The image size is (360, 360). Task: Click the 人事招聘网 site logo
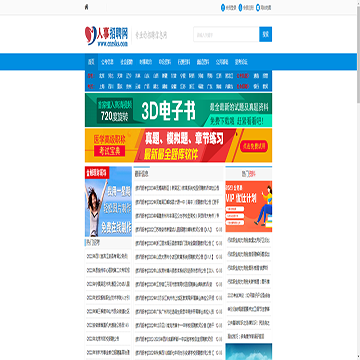click(x=107, y=35)
